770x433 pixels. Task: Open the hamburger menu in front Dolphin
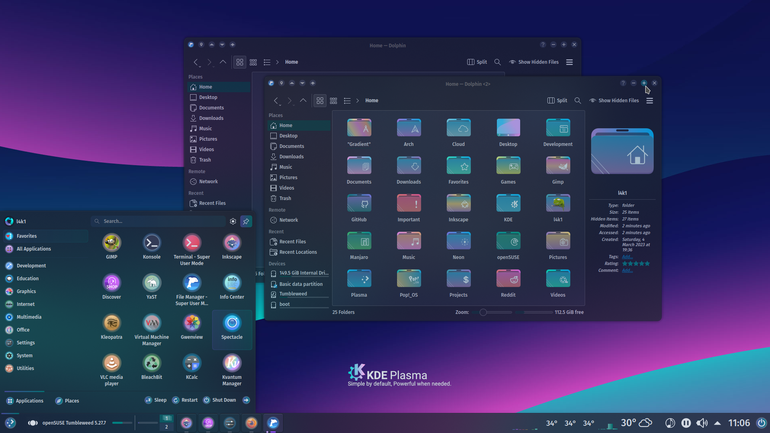coord(650,101)
